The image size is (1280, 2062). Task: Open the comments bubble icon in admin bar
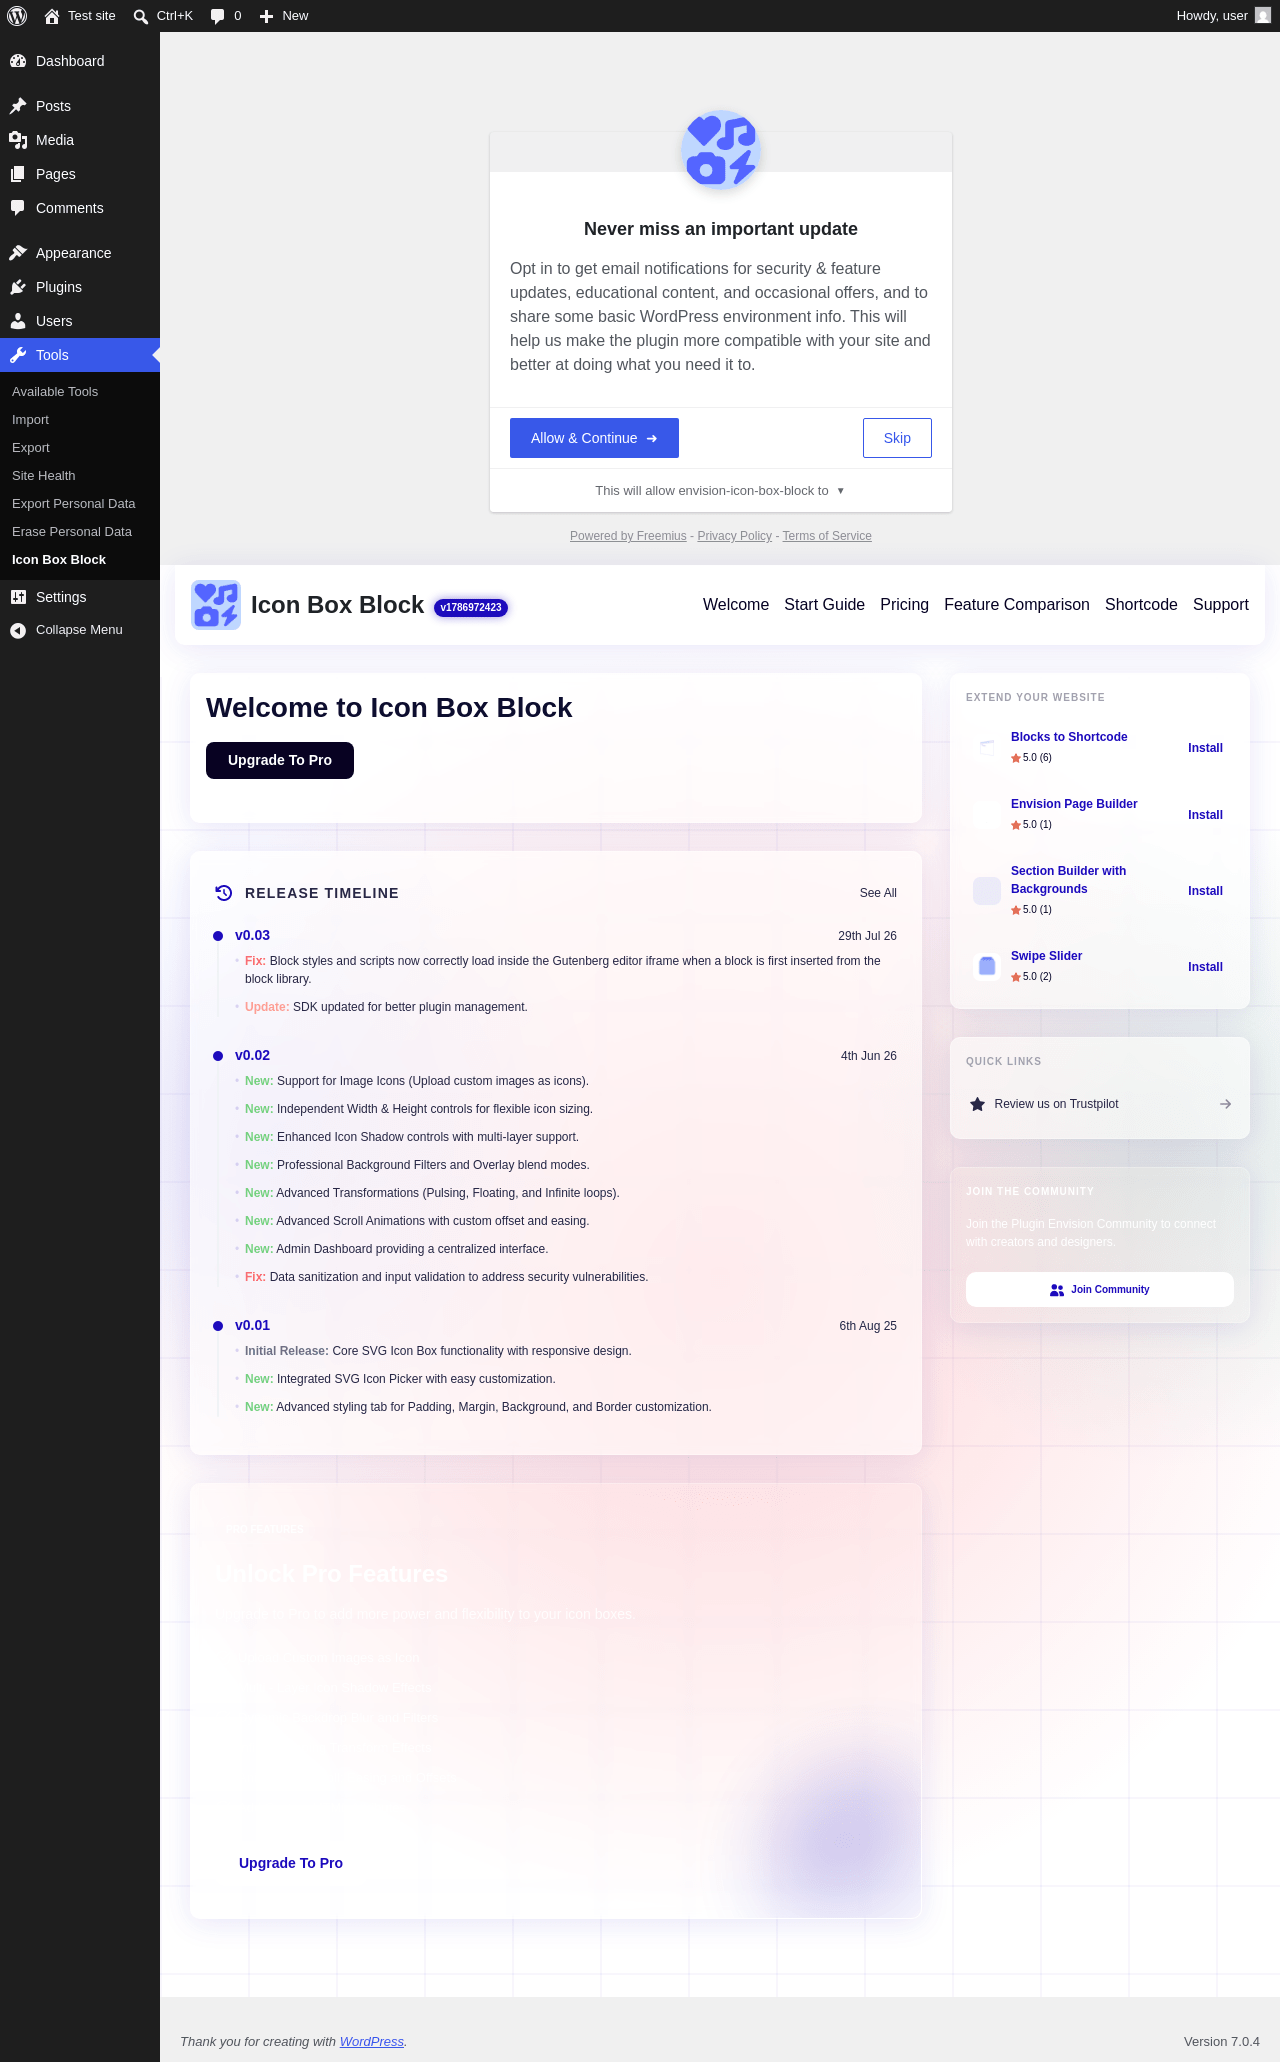point(217,16)
